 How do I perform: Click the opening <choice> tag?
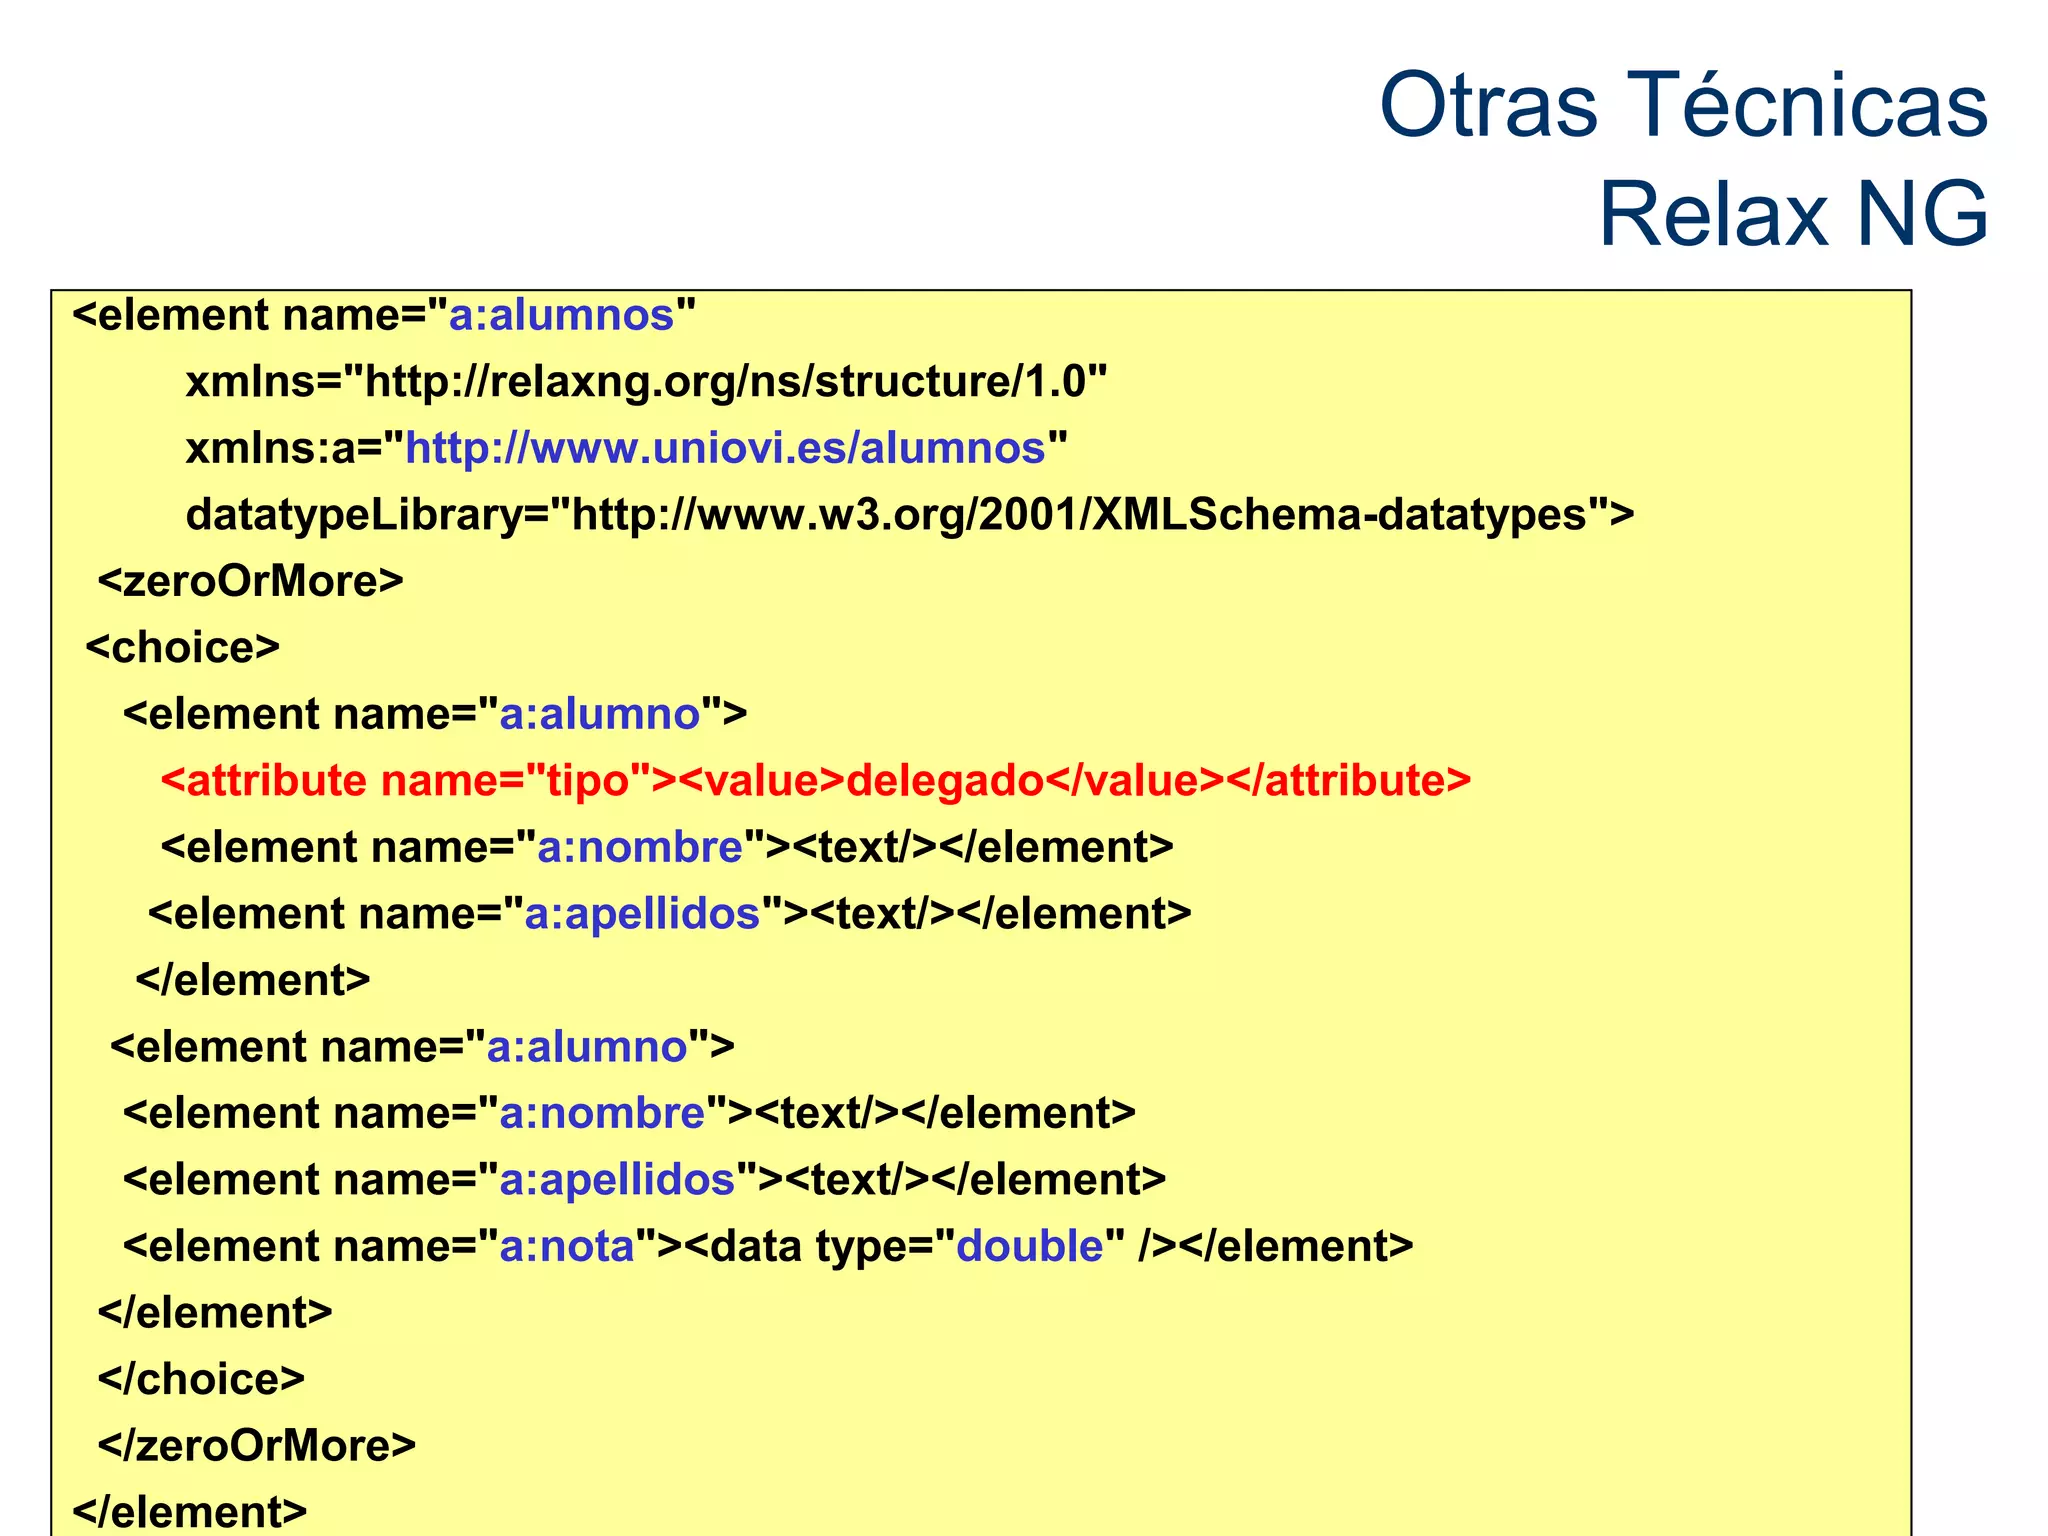coord(183,648)
